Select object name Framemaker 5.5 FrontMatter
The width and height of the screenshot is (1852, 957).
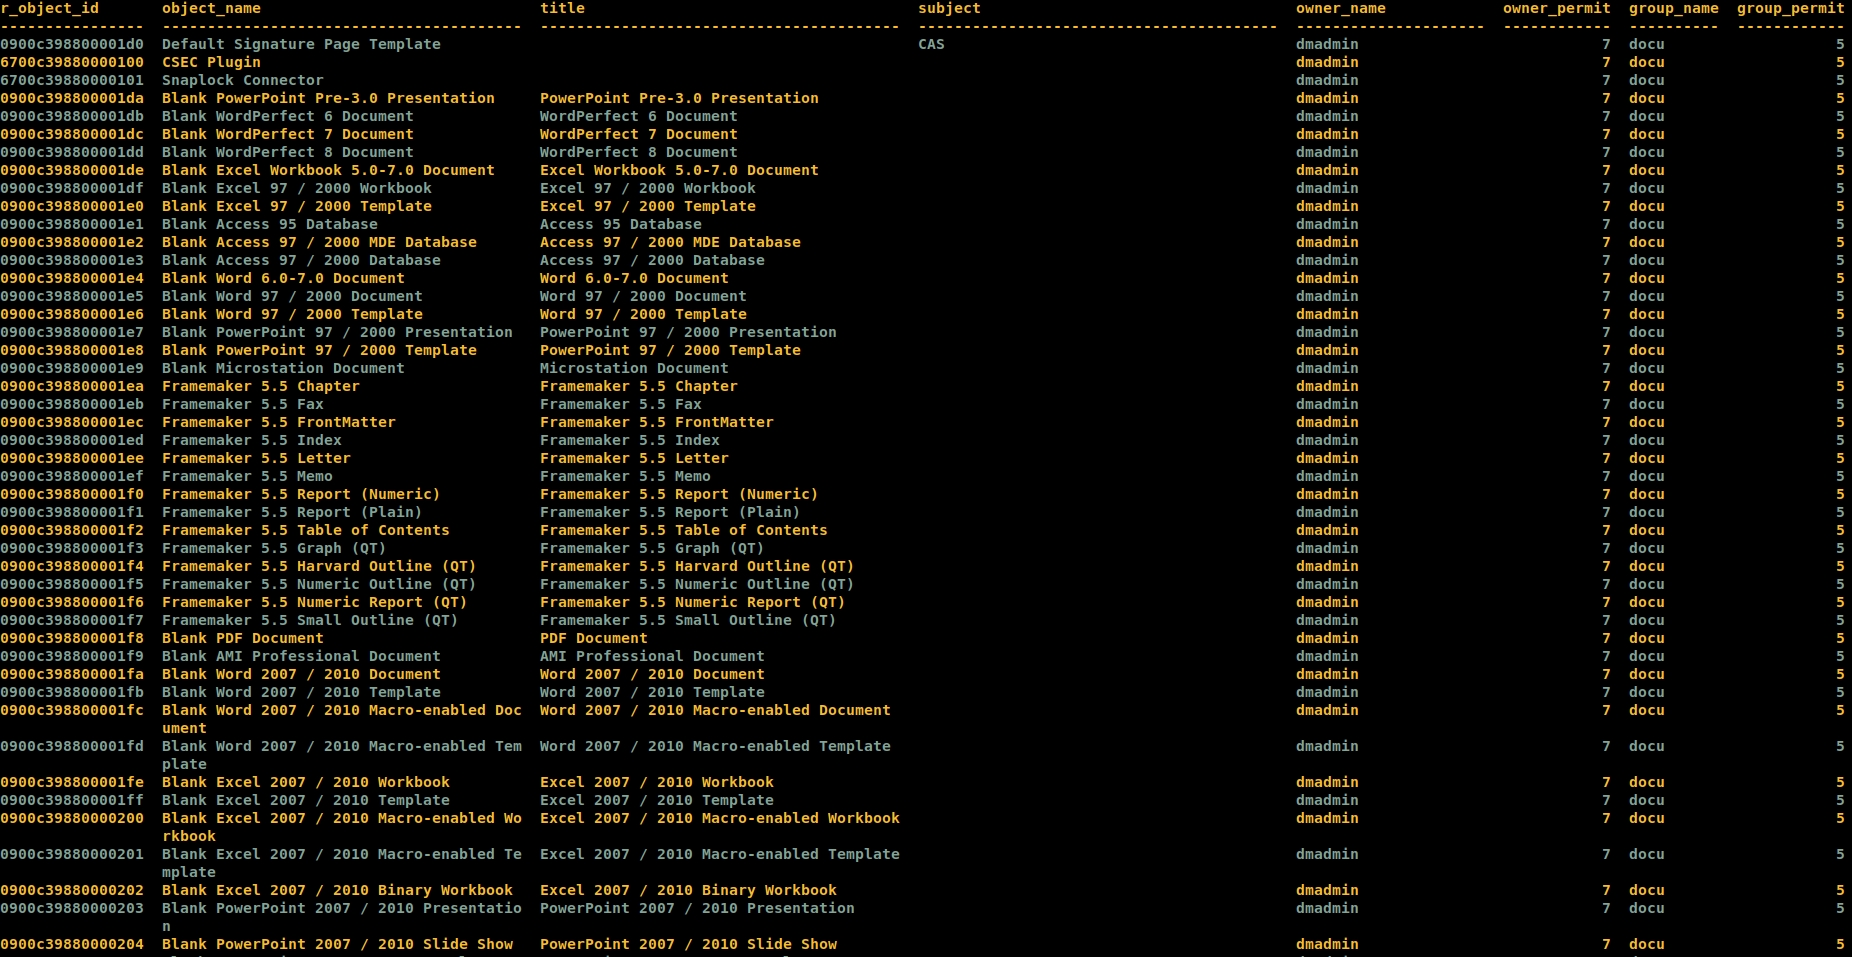coord(279,422)
